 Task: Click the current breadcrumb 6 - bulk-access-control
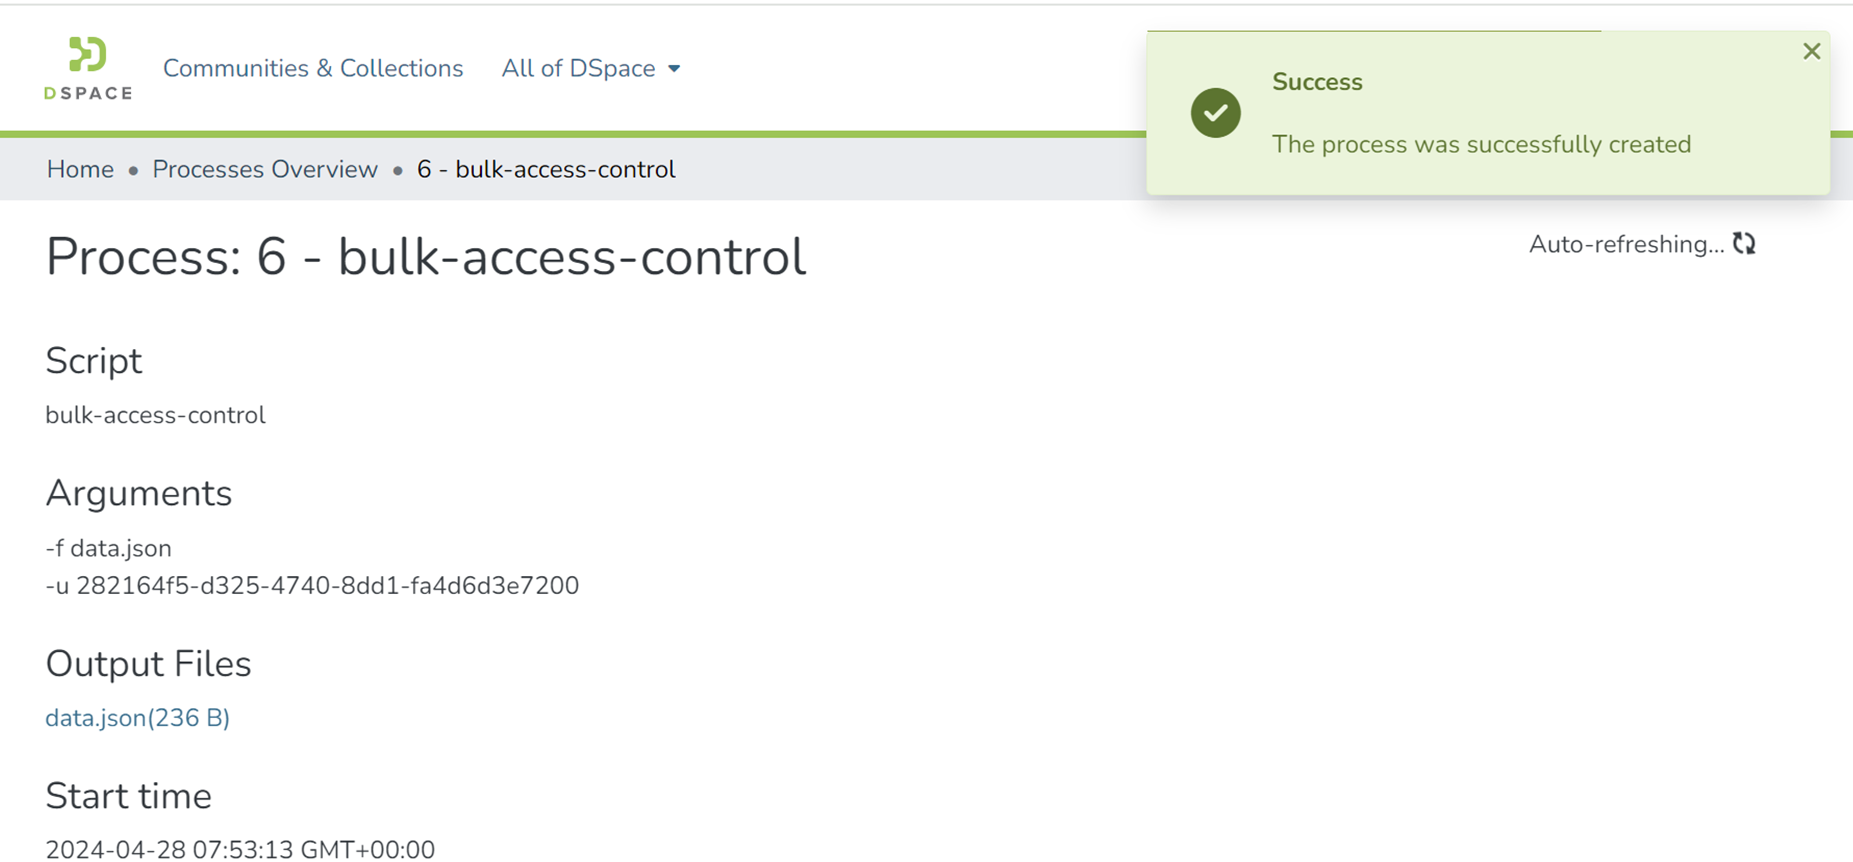(x=546, y=169)
